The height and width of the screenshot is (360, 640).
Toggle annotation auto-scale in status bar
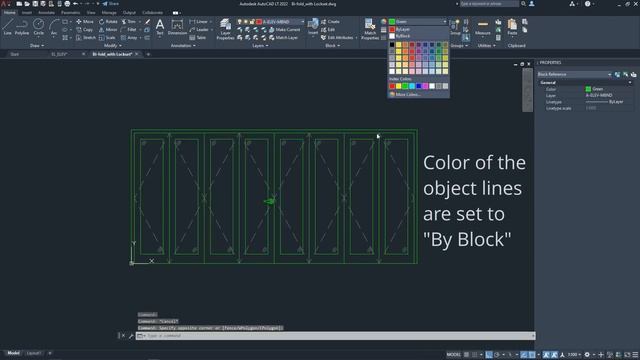[554, 355]
